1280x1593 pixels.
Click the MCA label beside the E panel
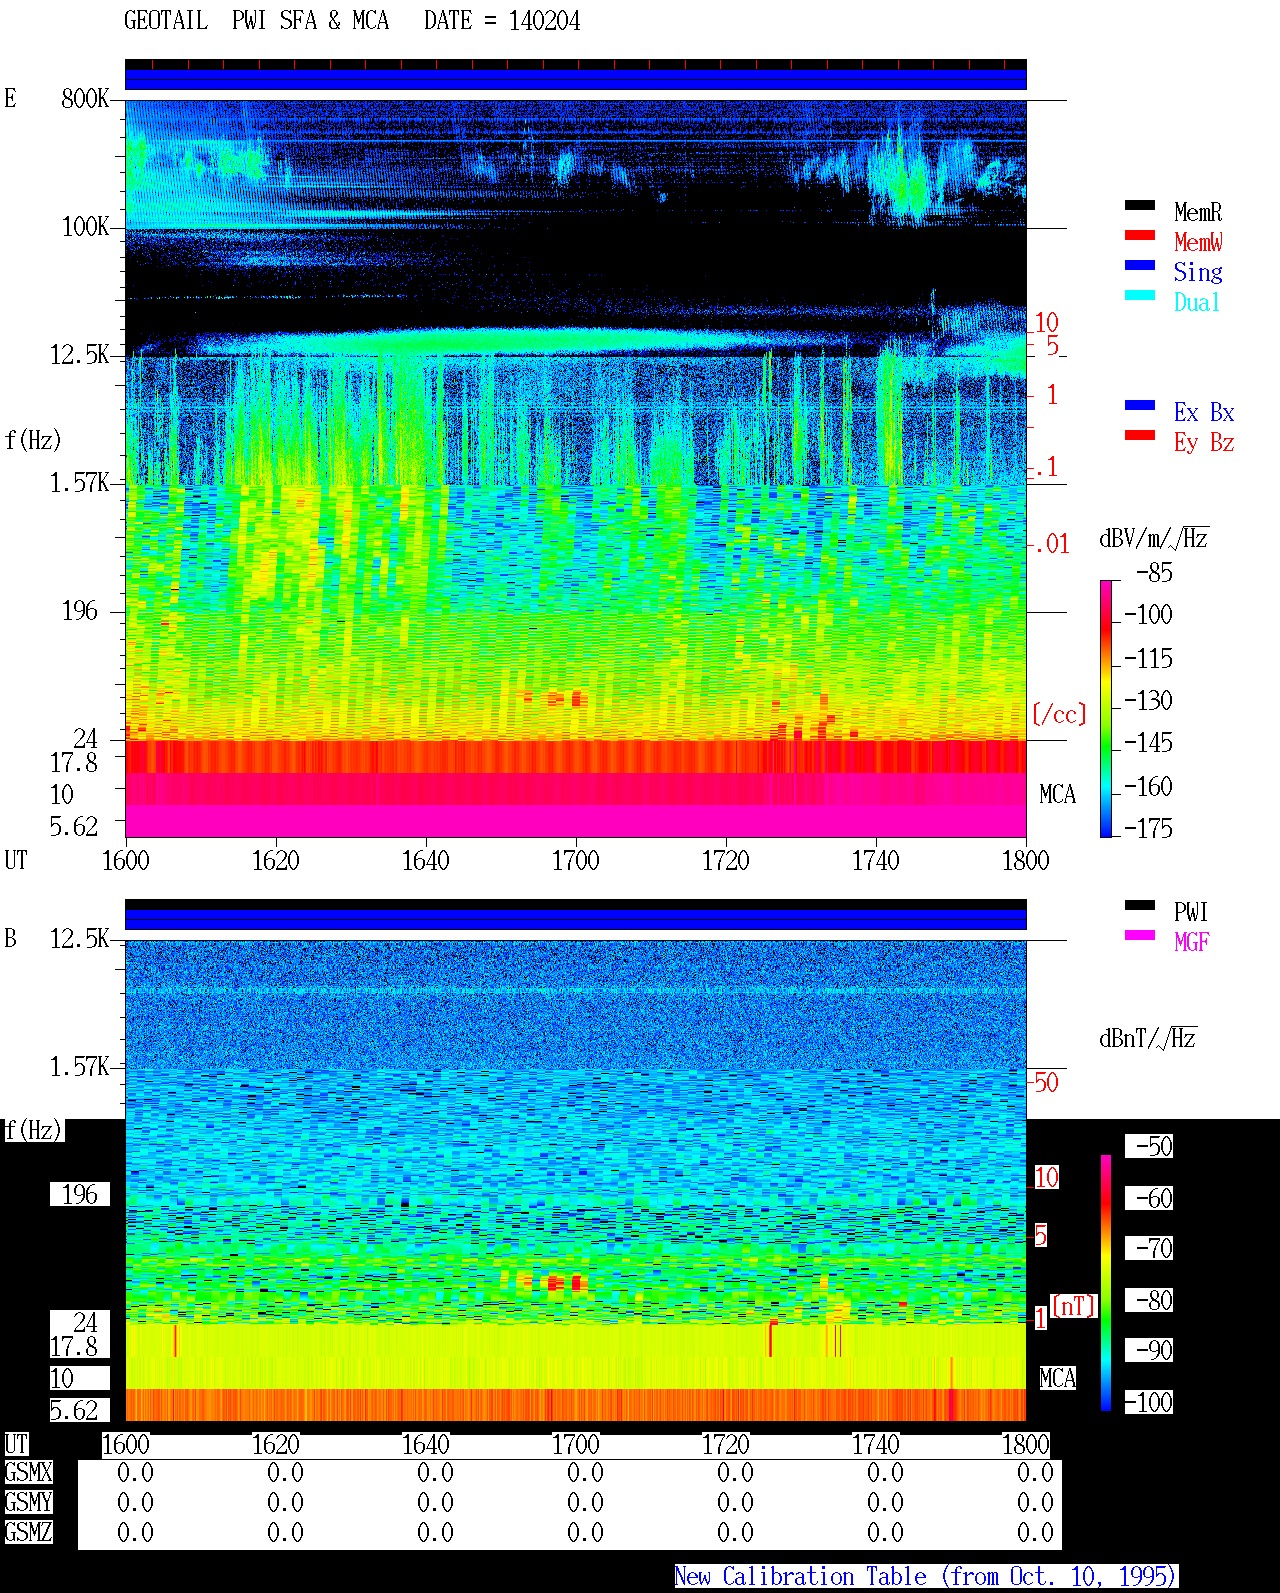click(x=1057, y=794)
